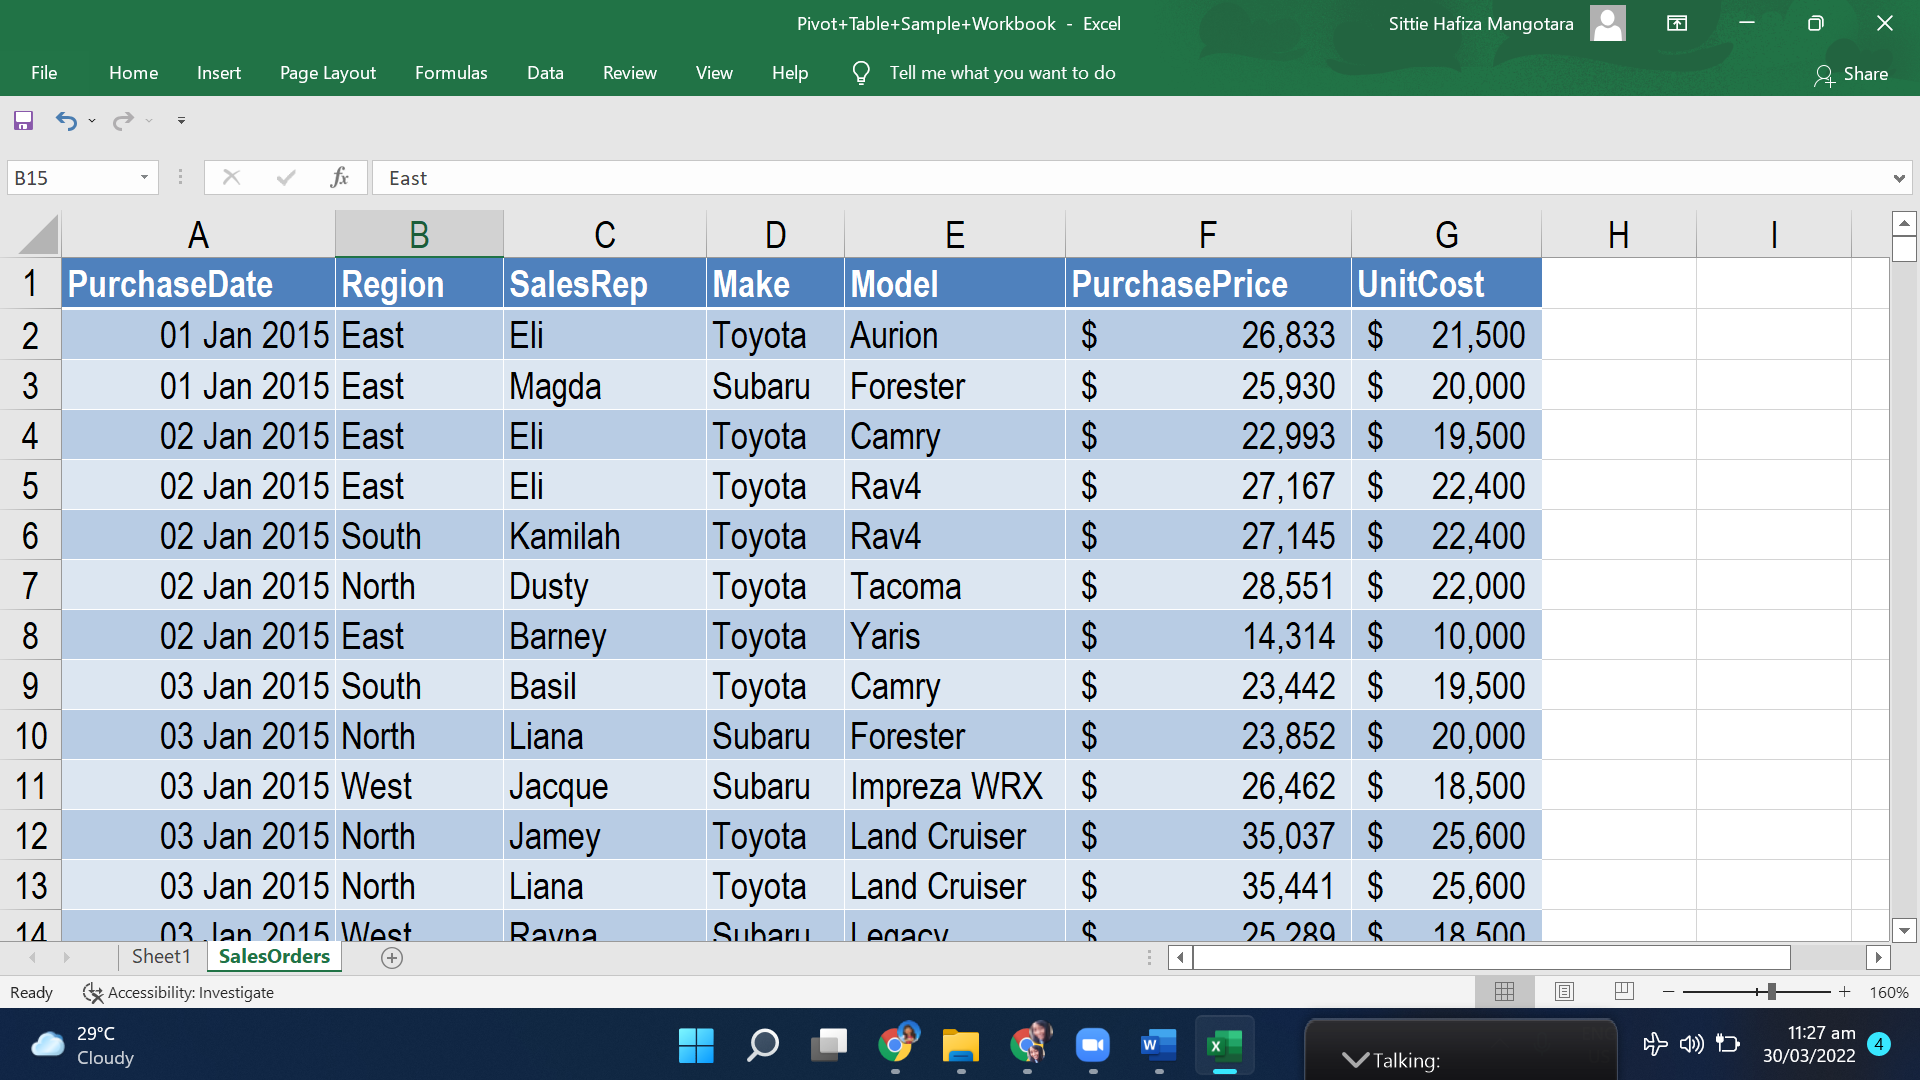The height and width of the screenshot is (1080, 1920).
Task: Open Customize Quick Access Toolbar dropdown
Action: (181, 121)
